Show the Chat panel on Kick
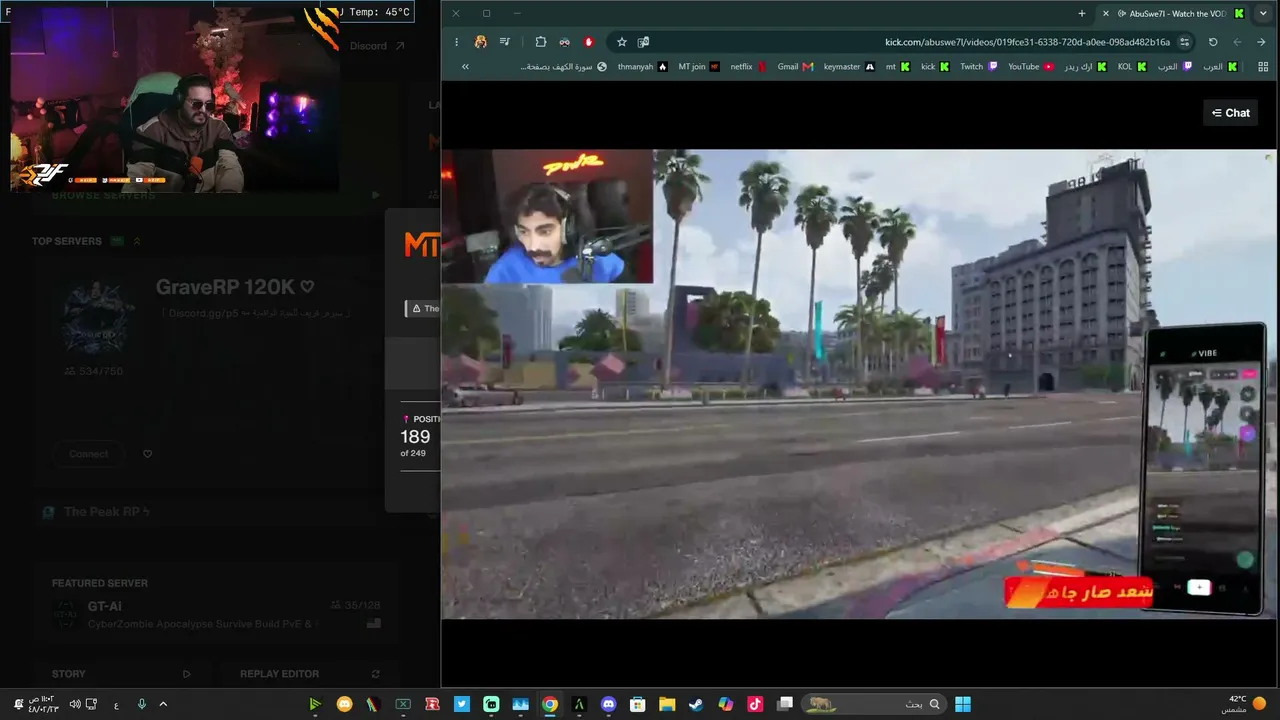This screenshot has height=720, width=1280. [1231, 113]
